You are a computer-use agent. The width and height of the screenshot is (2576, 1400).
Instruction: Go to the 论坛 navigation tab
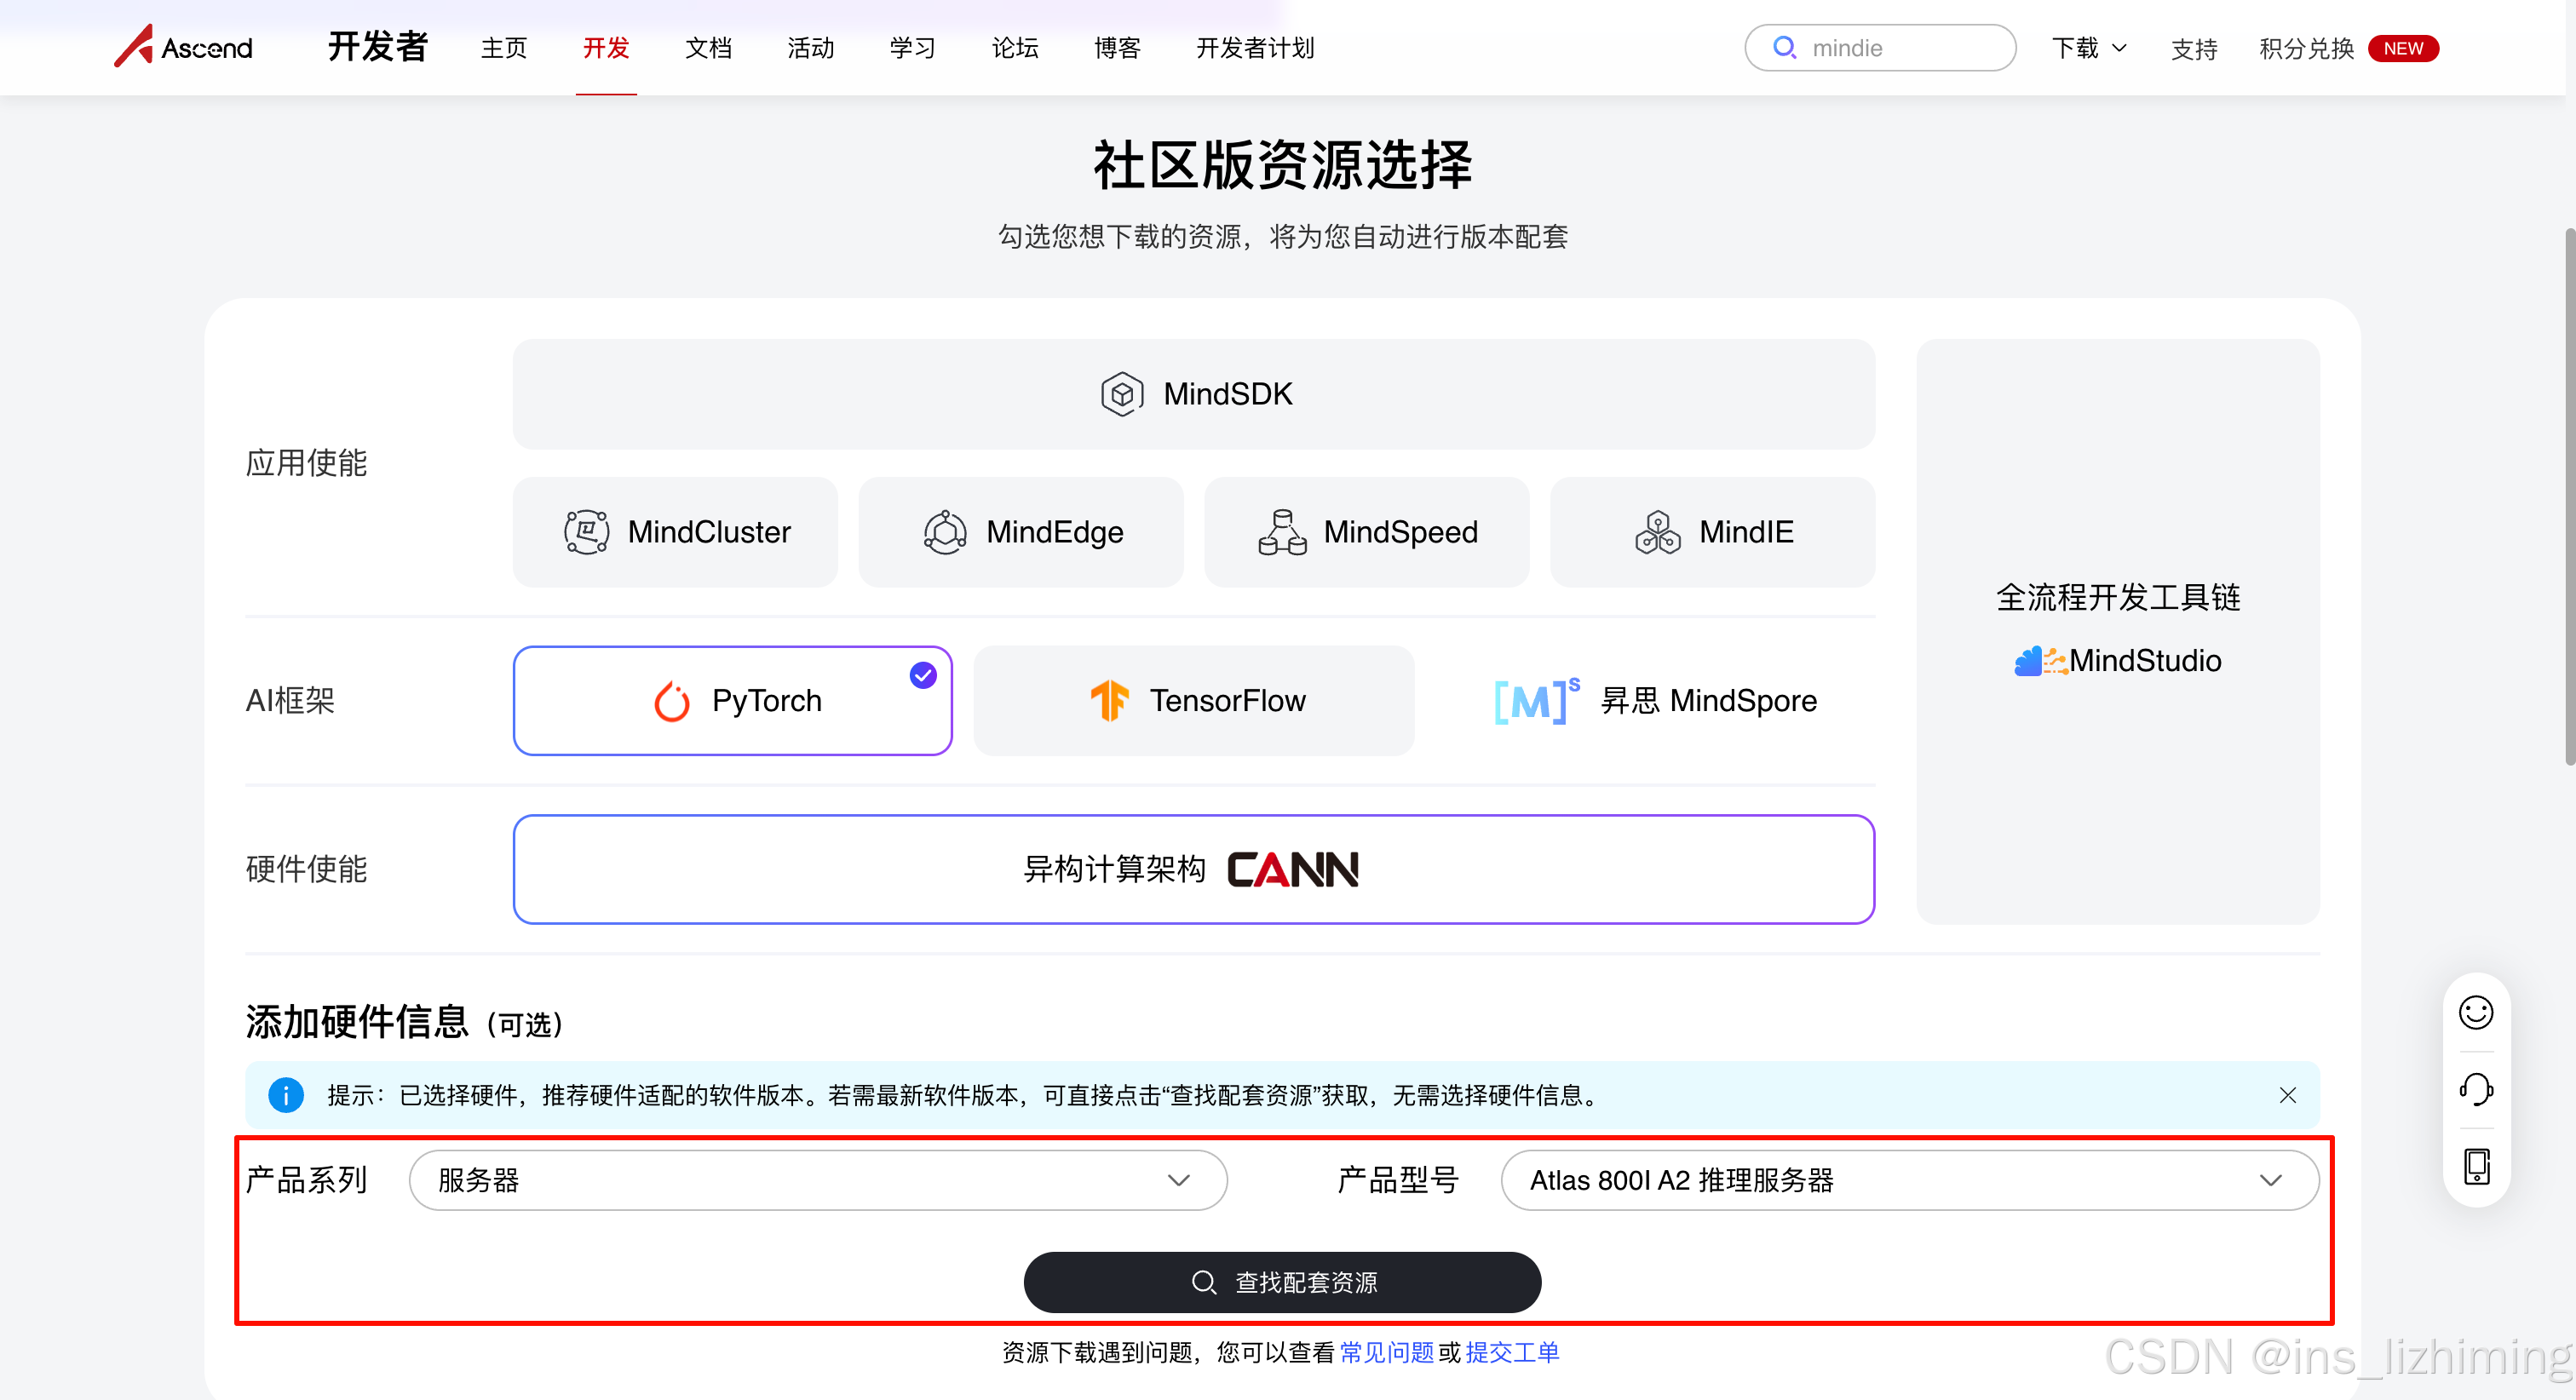point(1014,48)
